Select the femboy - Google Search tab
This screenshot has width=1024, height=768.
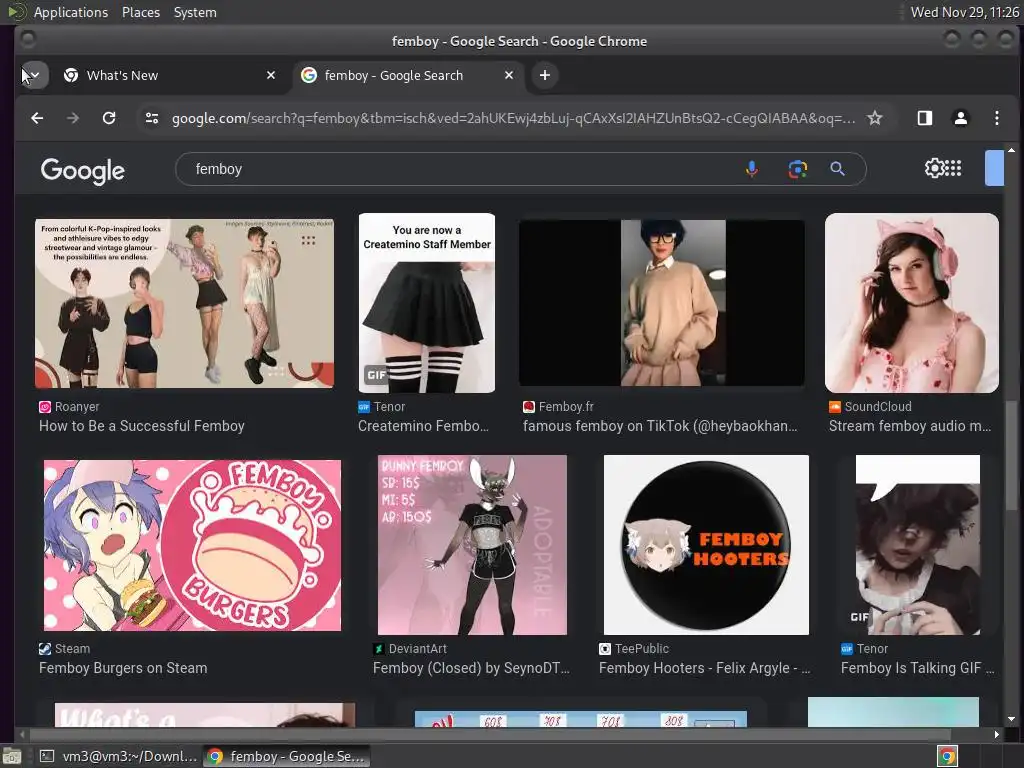[408, 75]
